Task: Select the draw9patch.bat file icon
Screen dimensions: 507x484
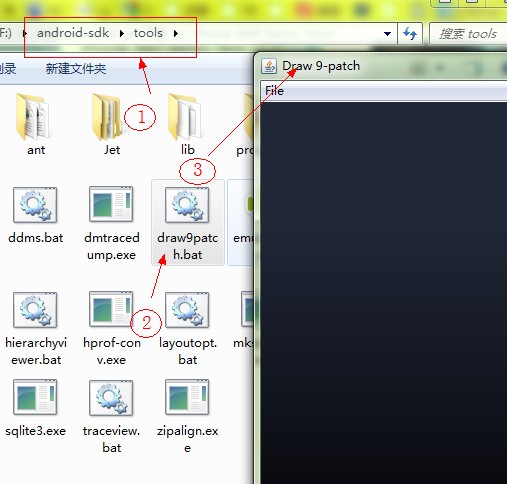Action: [187, 205]
